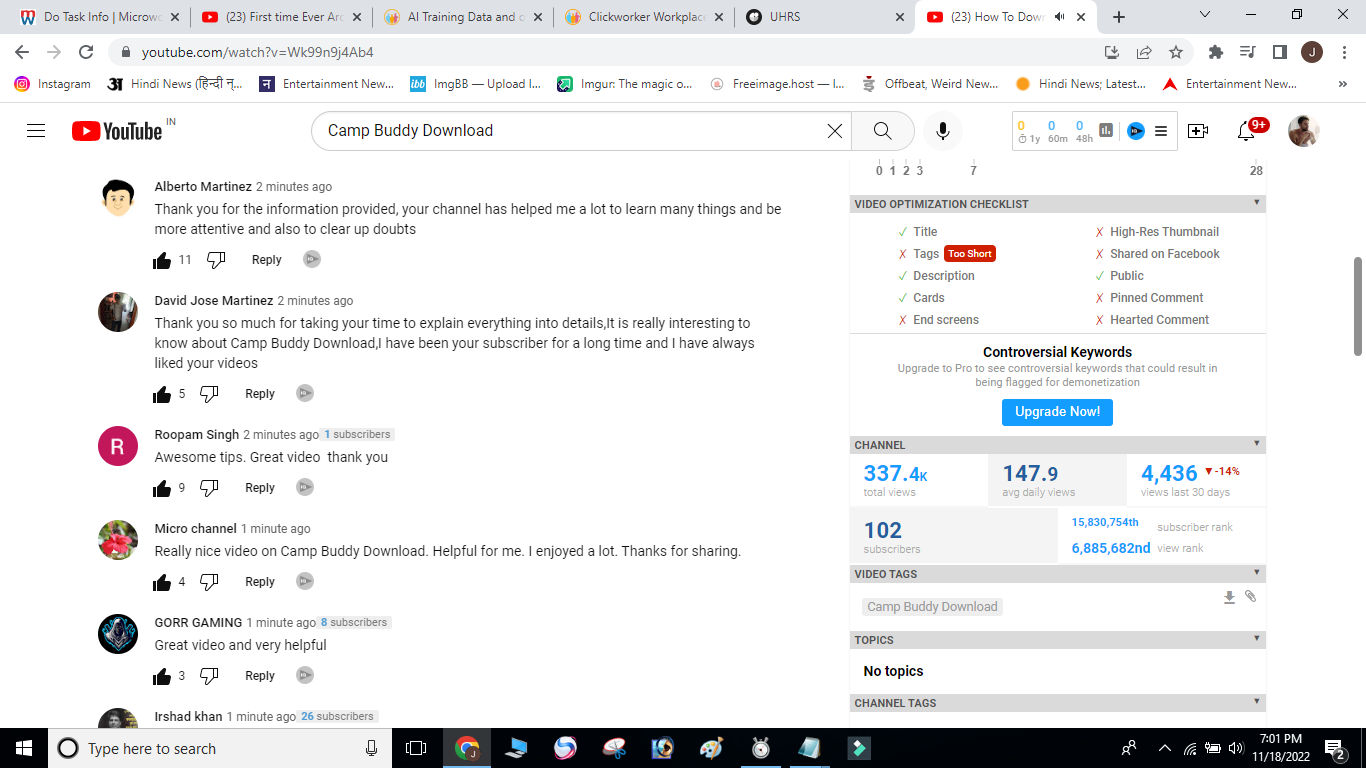Open the vidIQ bar chart stats icon
This screenshot has height=768, width=1366.
tap(1106, 131)
